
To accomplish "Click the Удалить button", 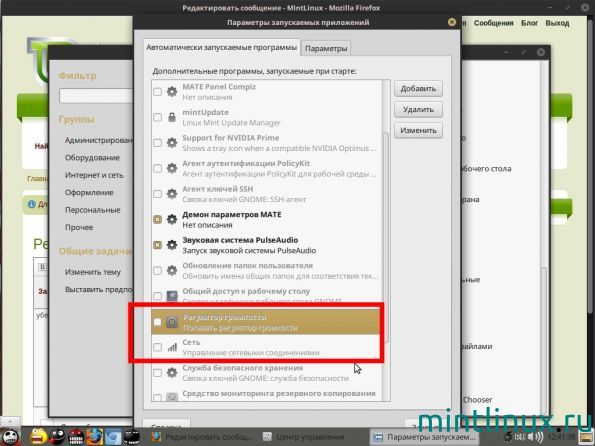I will pos(418,109).
